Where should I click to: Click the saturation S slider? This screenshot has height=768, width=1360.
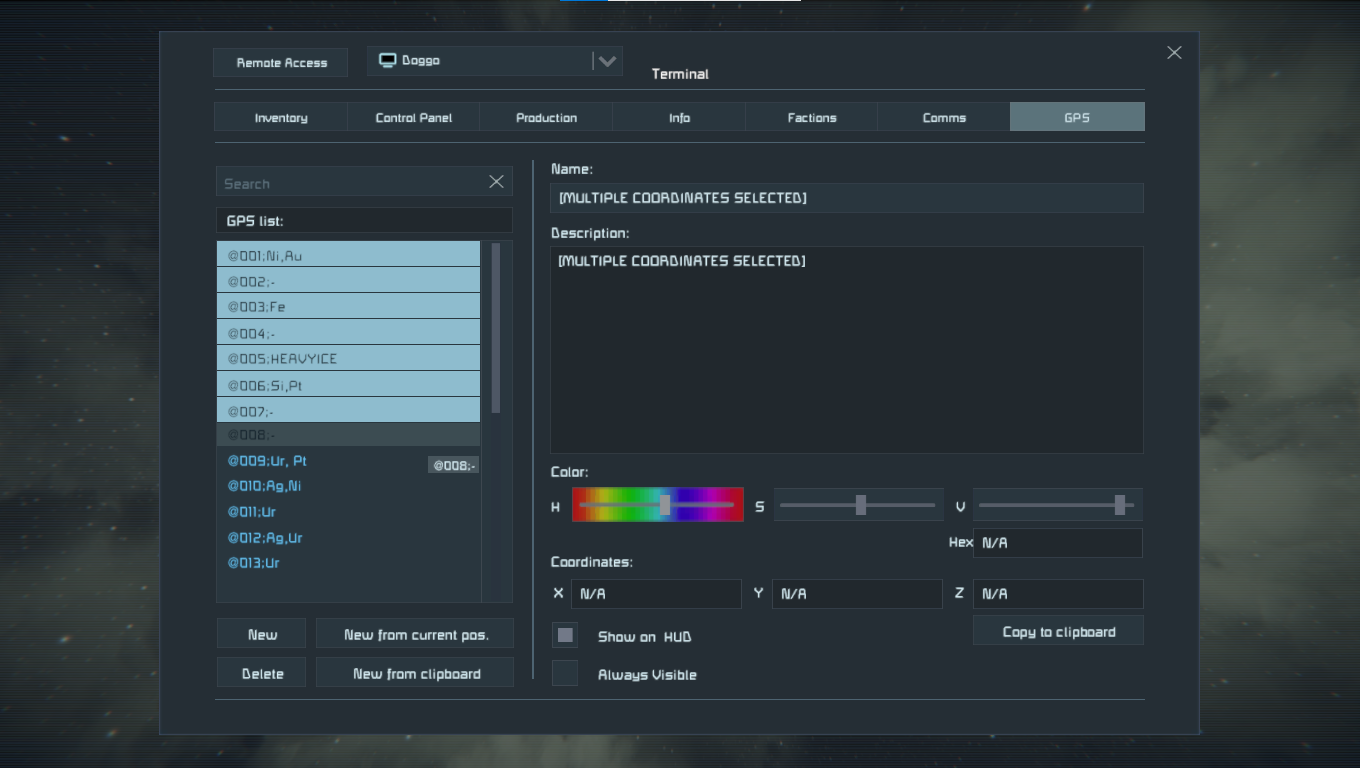point(858,505)
